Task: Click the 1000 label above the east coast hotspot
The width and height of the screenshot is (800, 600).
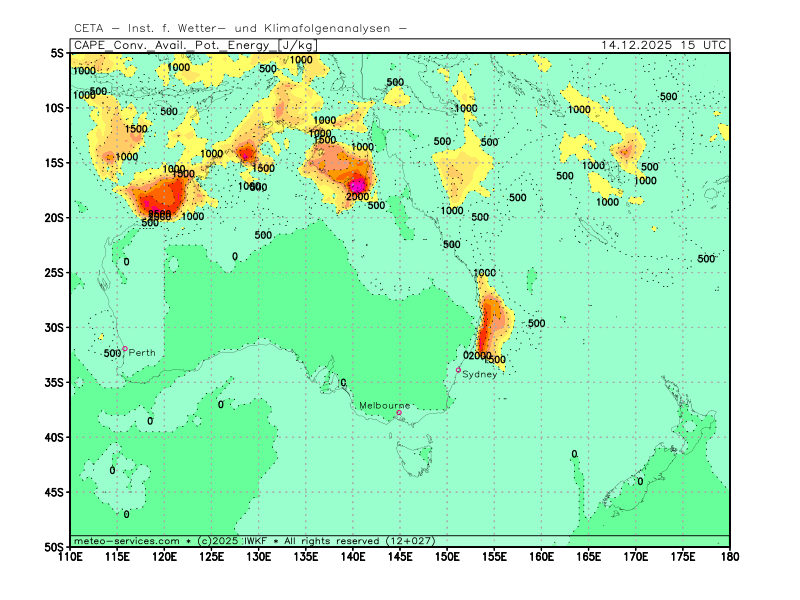Action: point(485,273)
